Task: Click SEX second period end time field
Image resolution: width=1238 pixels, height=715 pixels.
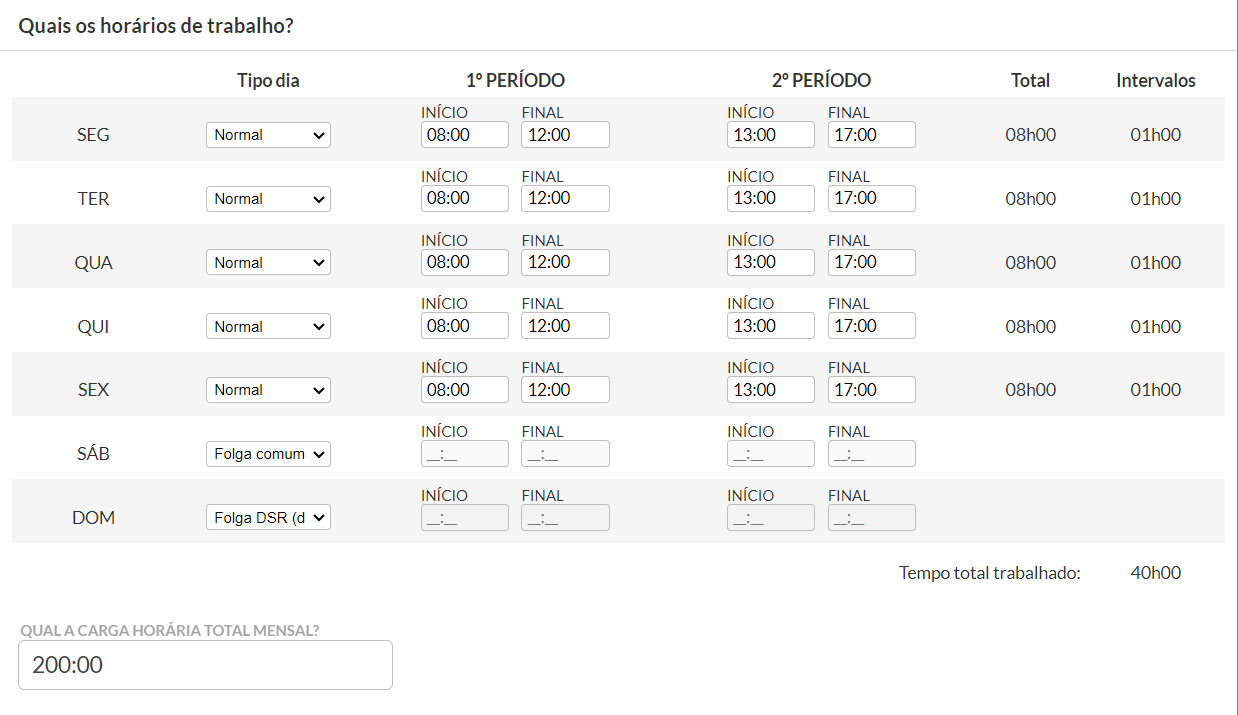Action: point(871,390)
